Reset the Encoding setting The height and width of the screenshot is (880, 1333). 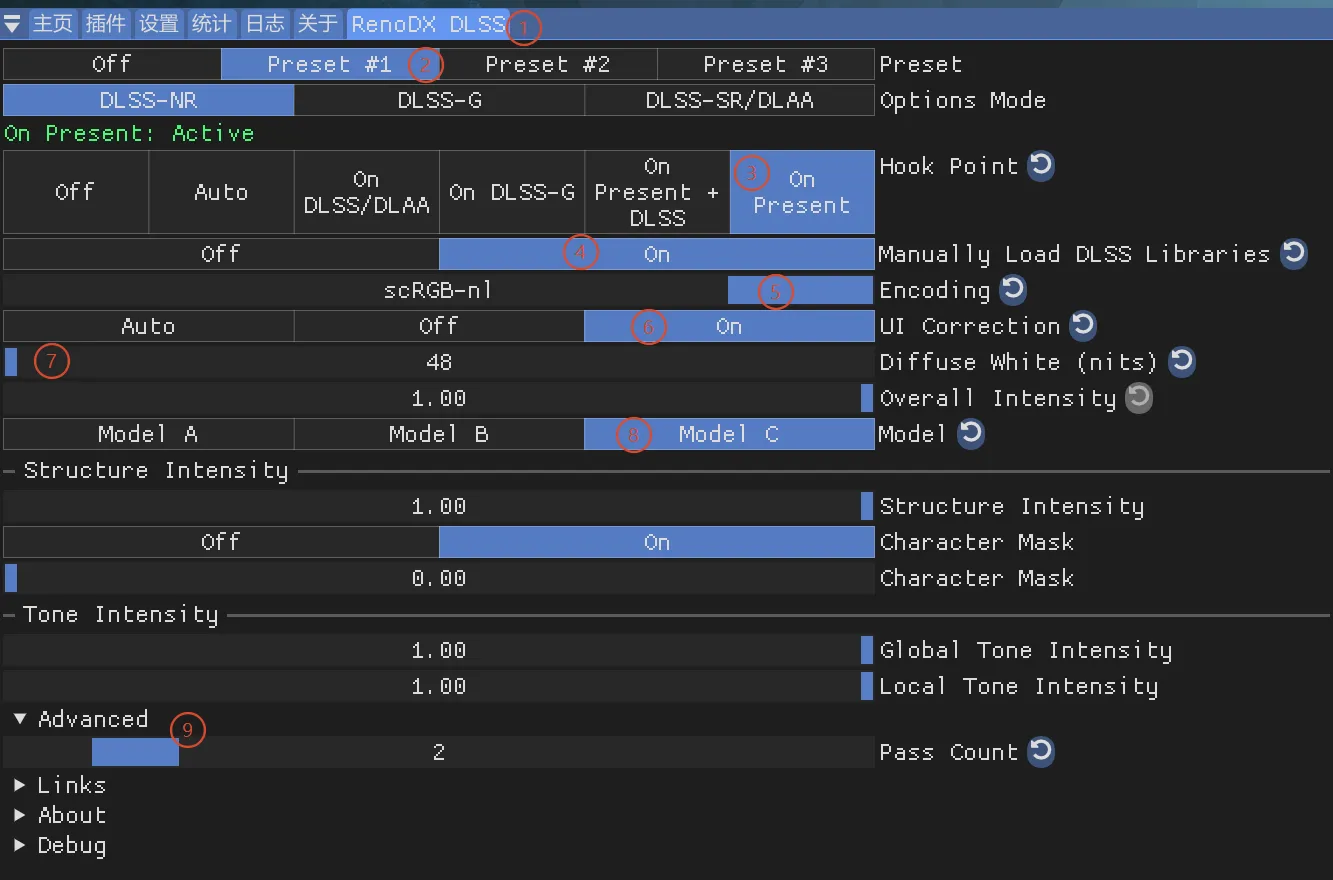tap(1013, 290)
